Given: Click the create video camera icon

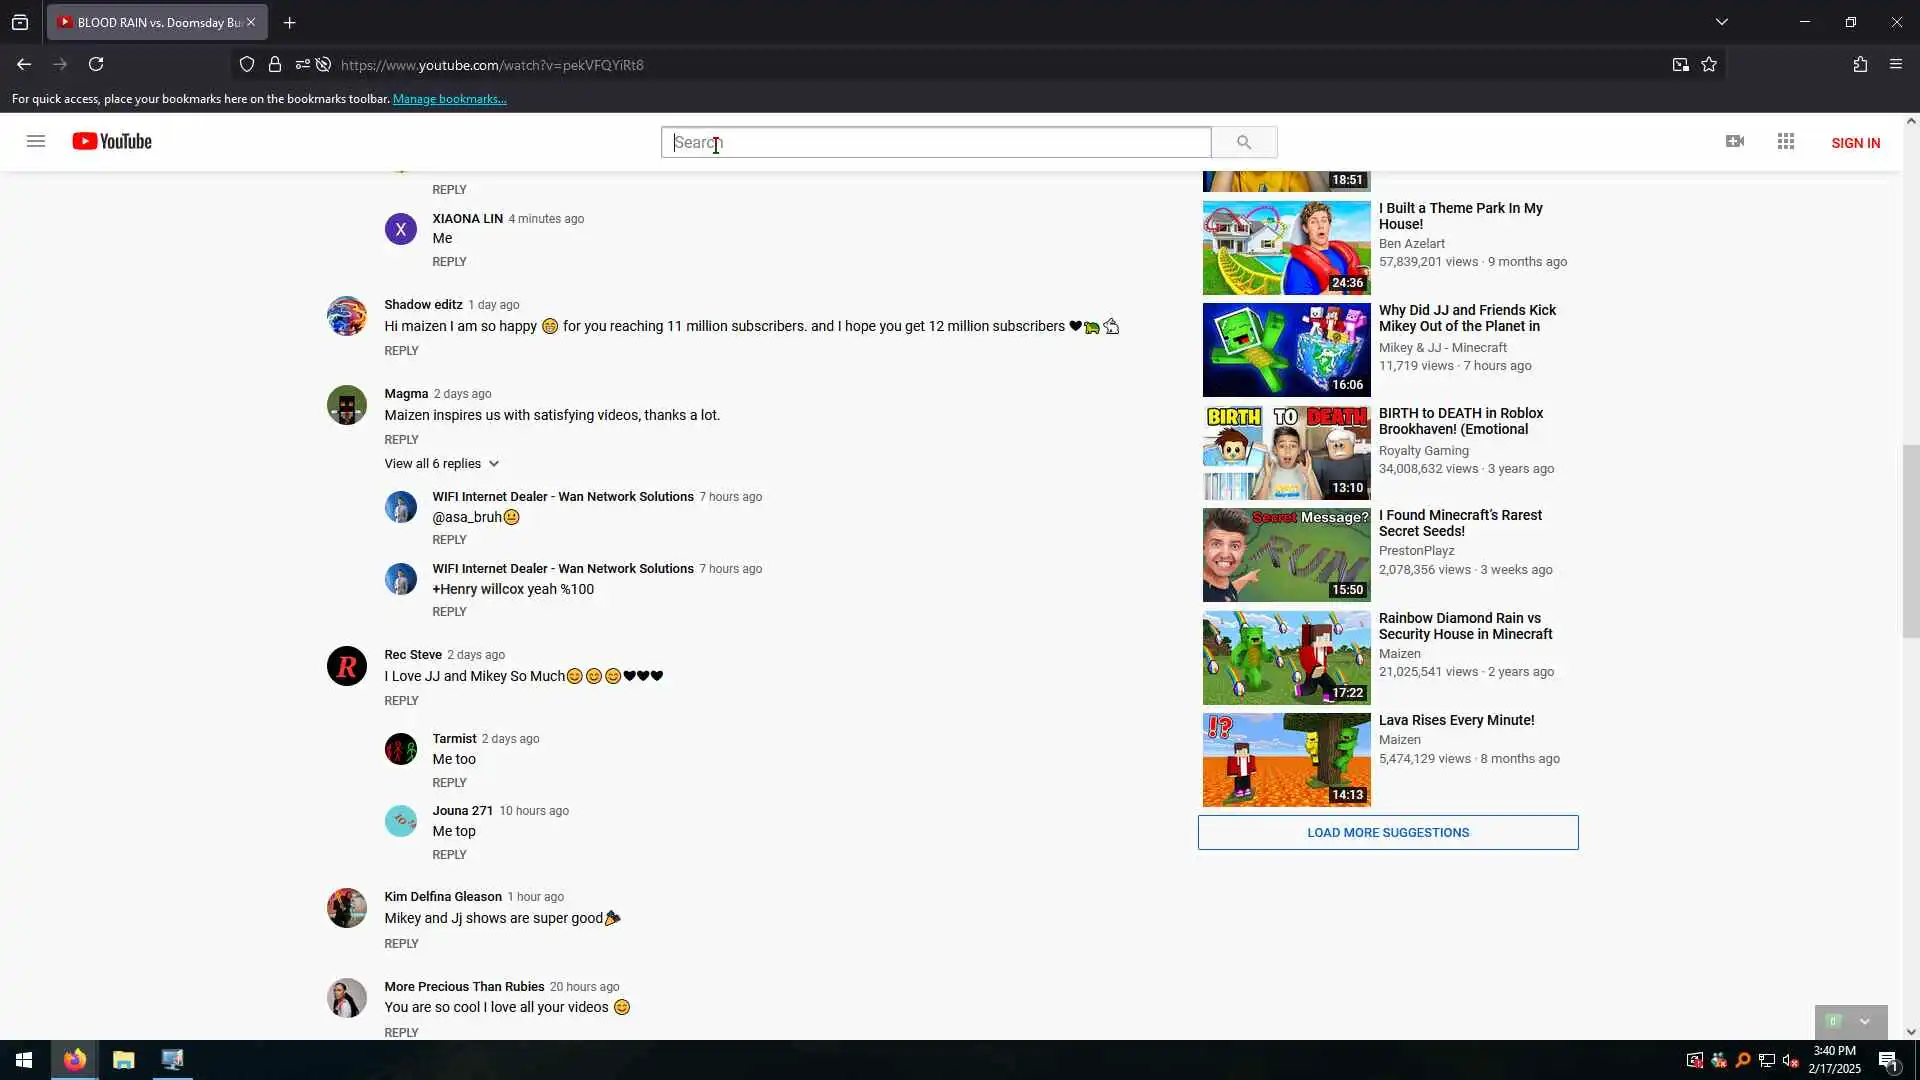Looking at the screenshot, I should coord(1735,141).
